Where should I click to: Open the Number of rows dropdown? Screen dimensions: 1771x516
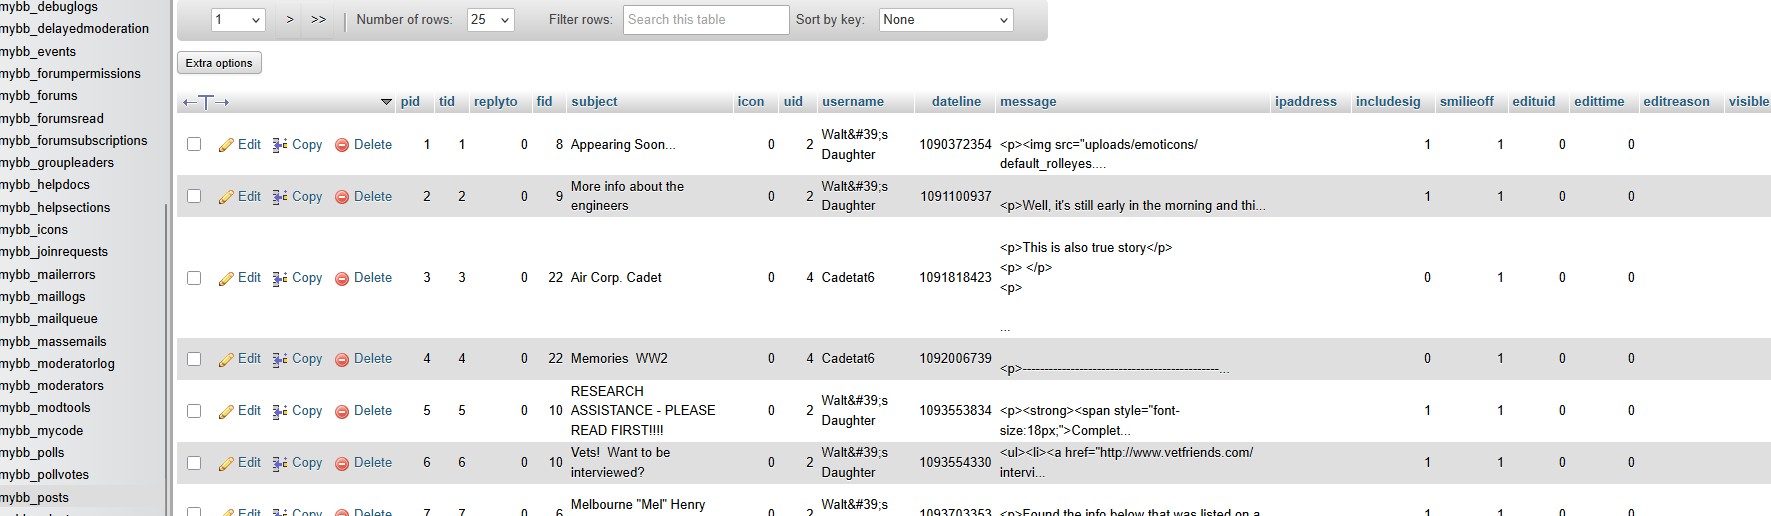(x=490, y=20)
